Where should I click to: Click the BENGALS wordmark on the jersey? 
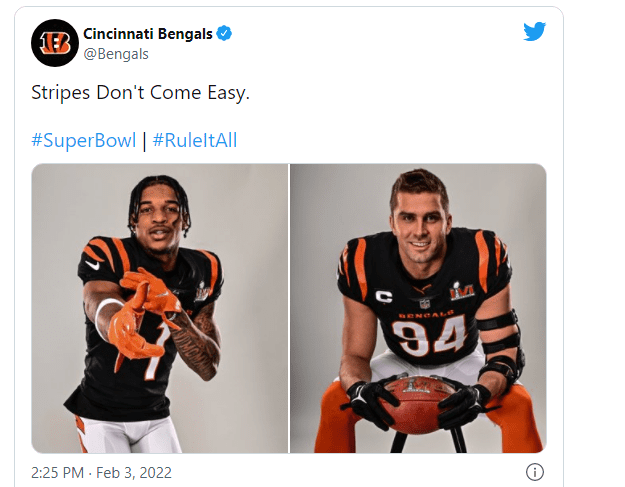pyautogui.click(x=426, y=314)
